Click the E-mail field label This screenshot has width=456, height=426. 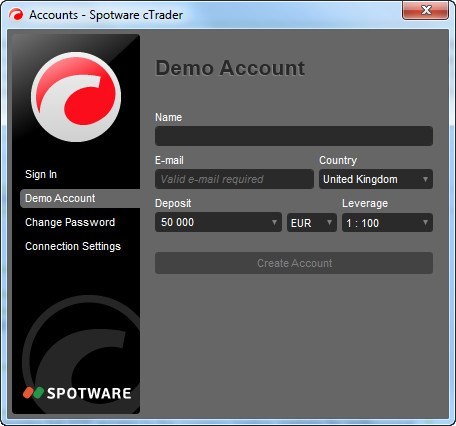[169, 160]
